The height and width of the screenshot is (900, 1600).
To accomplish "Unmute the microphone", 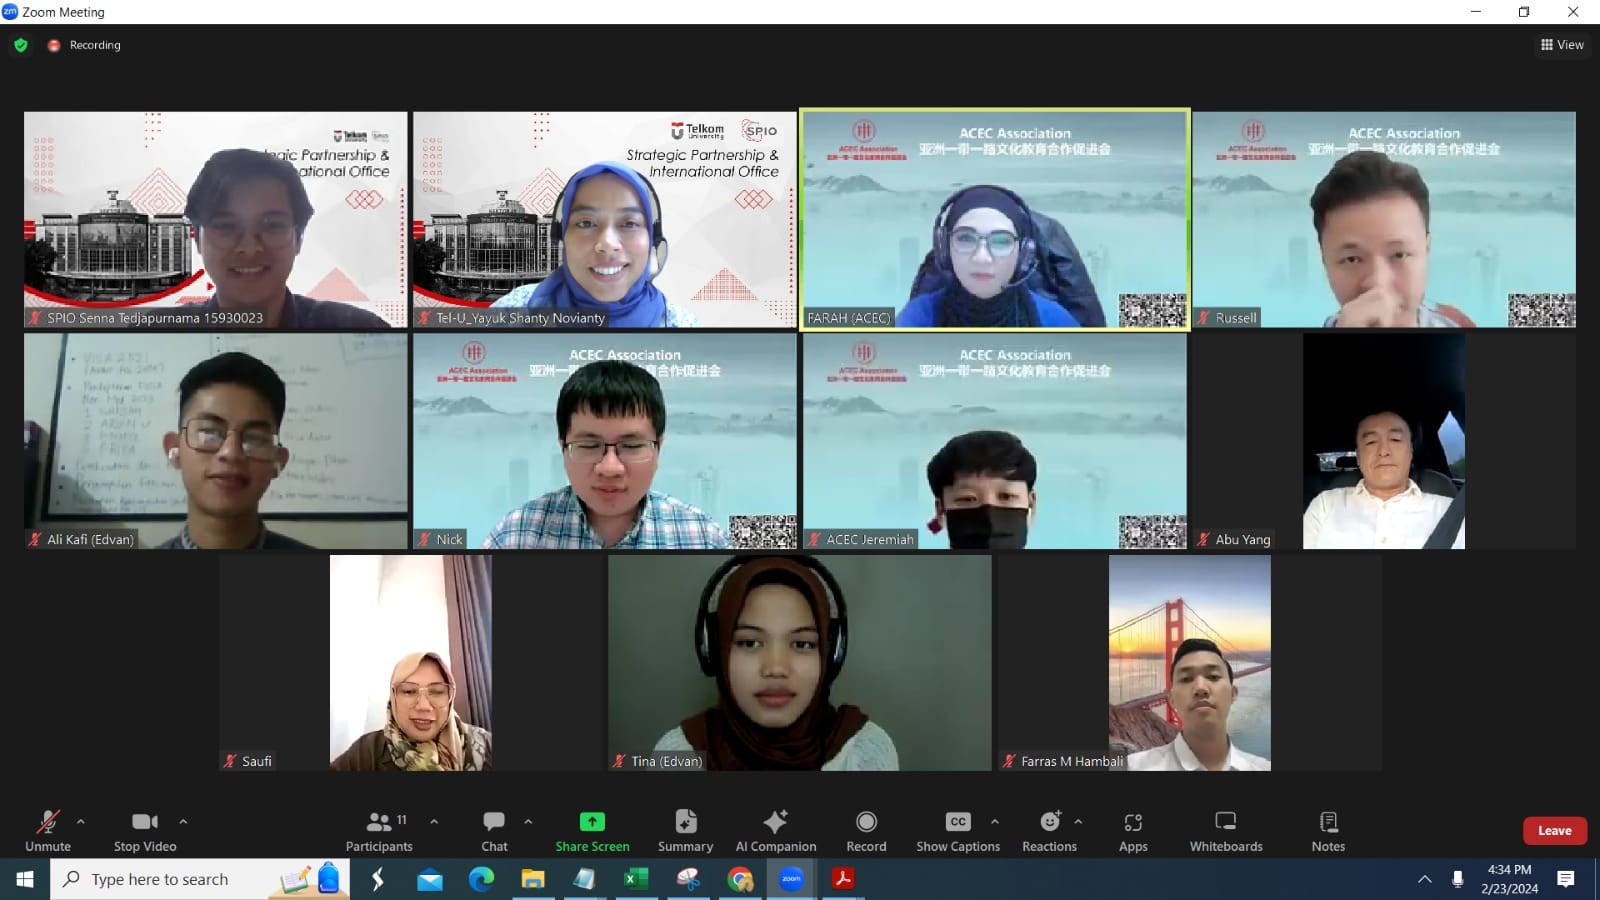I will coord(48,831).
